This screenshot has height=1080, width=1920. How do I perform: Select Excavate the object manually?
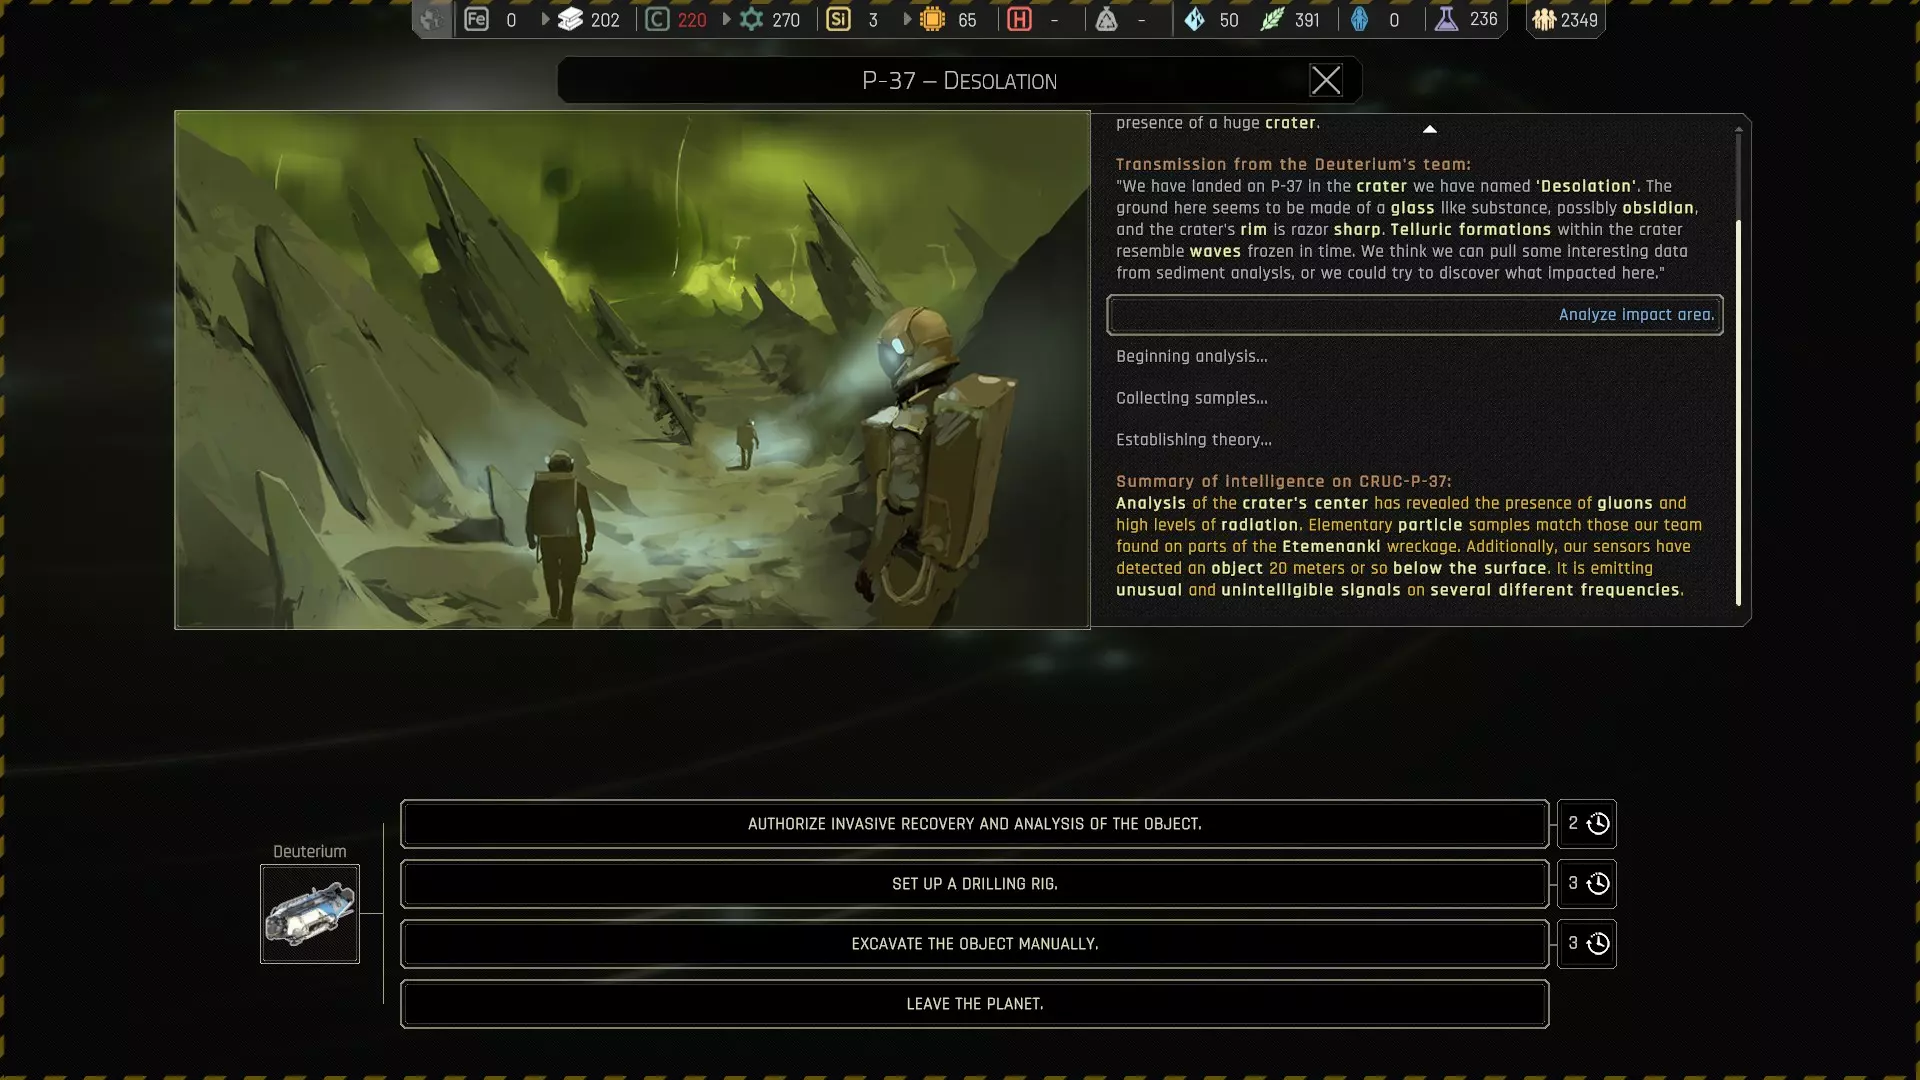(974, 944)
